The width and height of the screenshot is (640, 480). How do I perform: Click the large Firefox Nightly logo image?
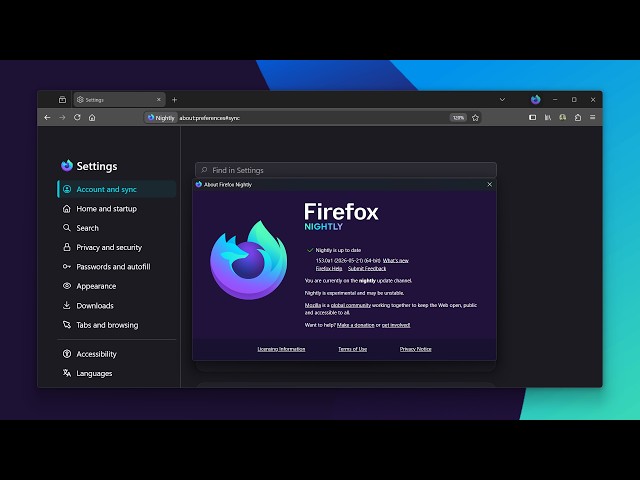tap(249, 260)
